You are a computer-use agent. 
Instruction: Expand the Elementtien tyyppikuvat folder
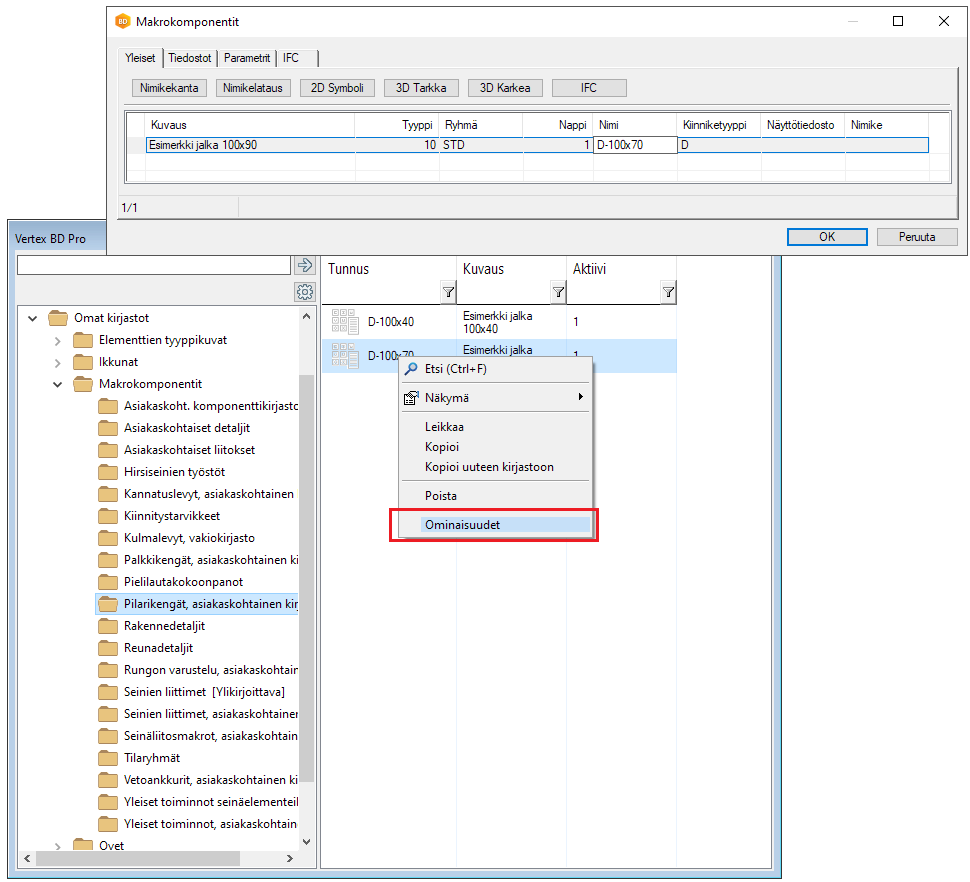point(58,340)
